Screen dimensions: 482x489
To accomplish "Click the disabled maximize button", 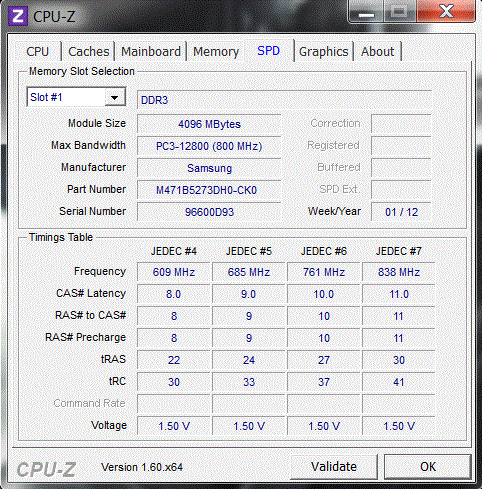I will pyautogui.click(x=399, y=11).
